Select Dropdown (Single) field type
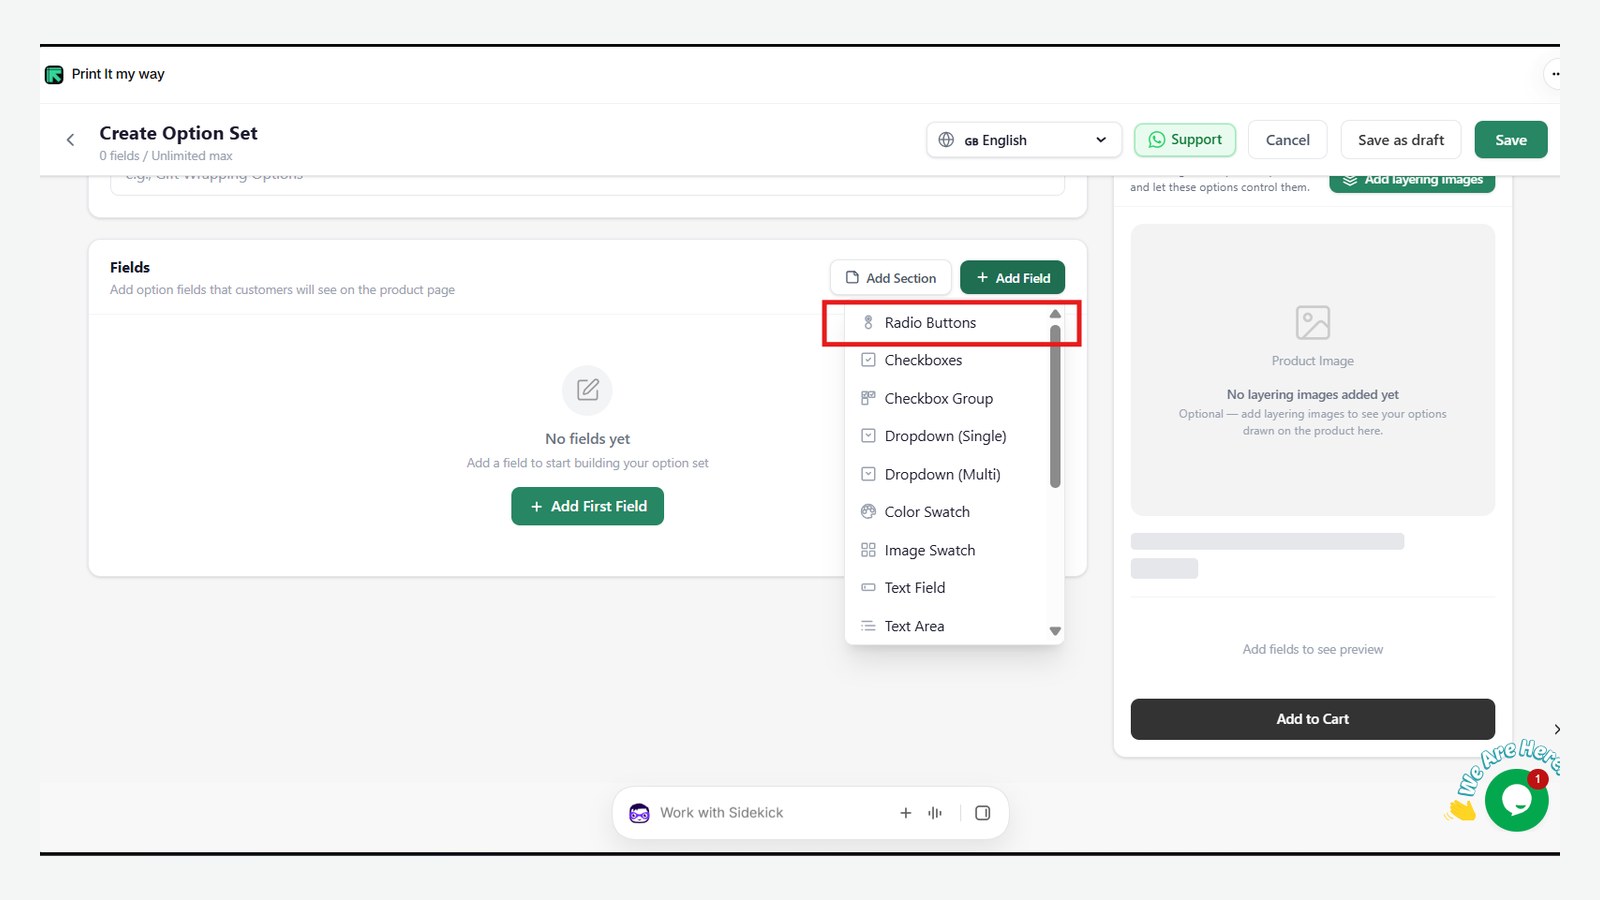Screen dimensions: 1600x900 coord(947,436)
